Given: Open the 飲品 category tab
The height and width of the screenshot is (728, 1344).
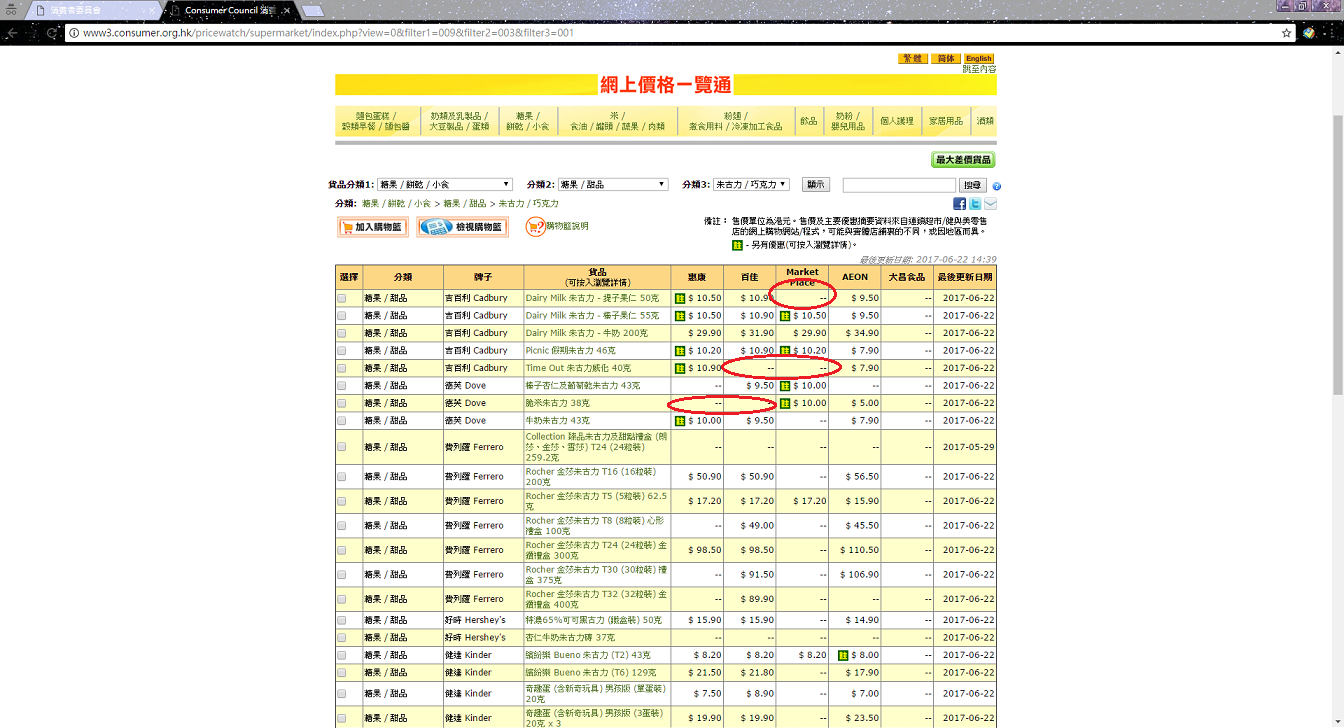Looking at the screenshot, I should (x=808, y=121).
